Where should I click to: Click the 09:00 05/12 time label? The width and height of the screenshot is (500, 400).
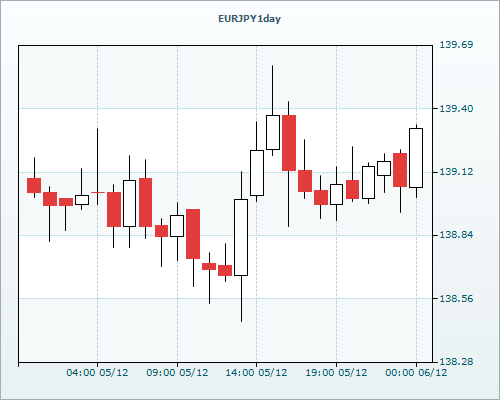(177, 372)
